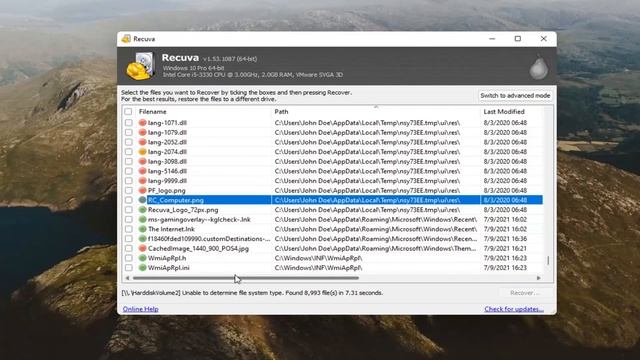
Task: Click red status dot for lang-5146.dll
Action: (142, 171)
